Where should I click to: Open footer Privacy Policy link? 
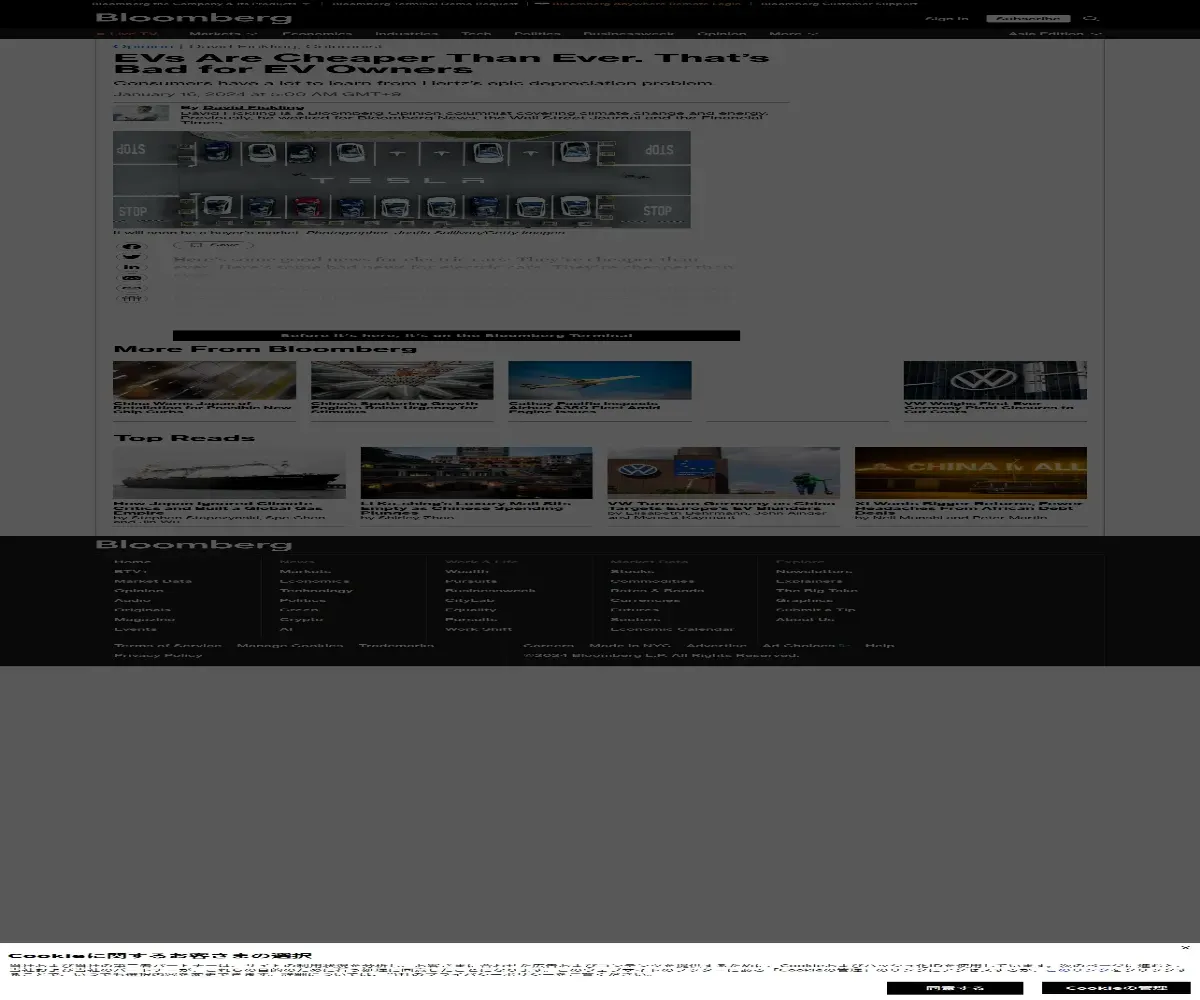click(x=158, y=656)
